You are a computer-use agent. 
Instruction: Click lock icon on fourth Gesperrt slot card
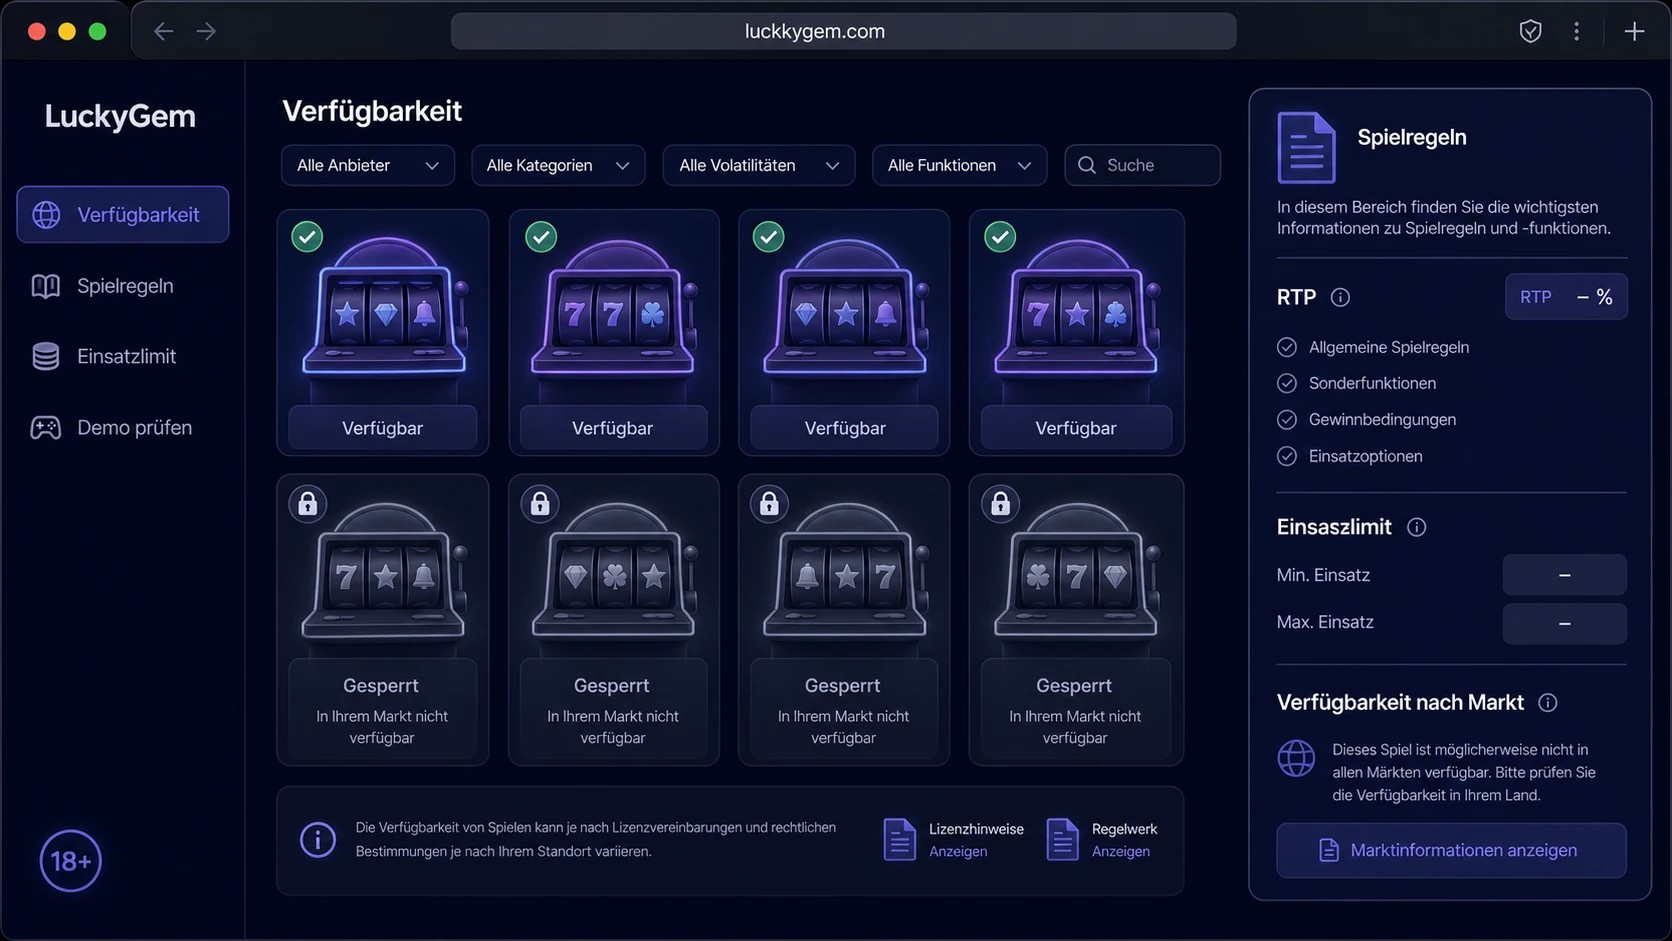tap(1000, 503)
